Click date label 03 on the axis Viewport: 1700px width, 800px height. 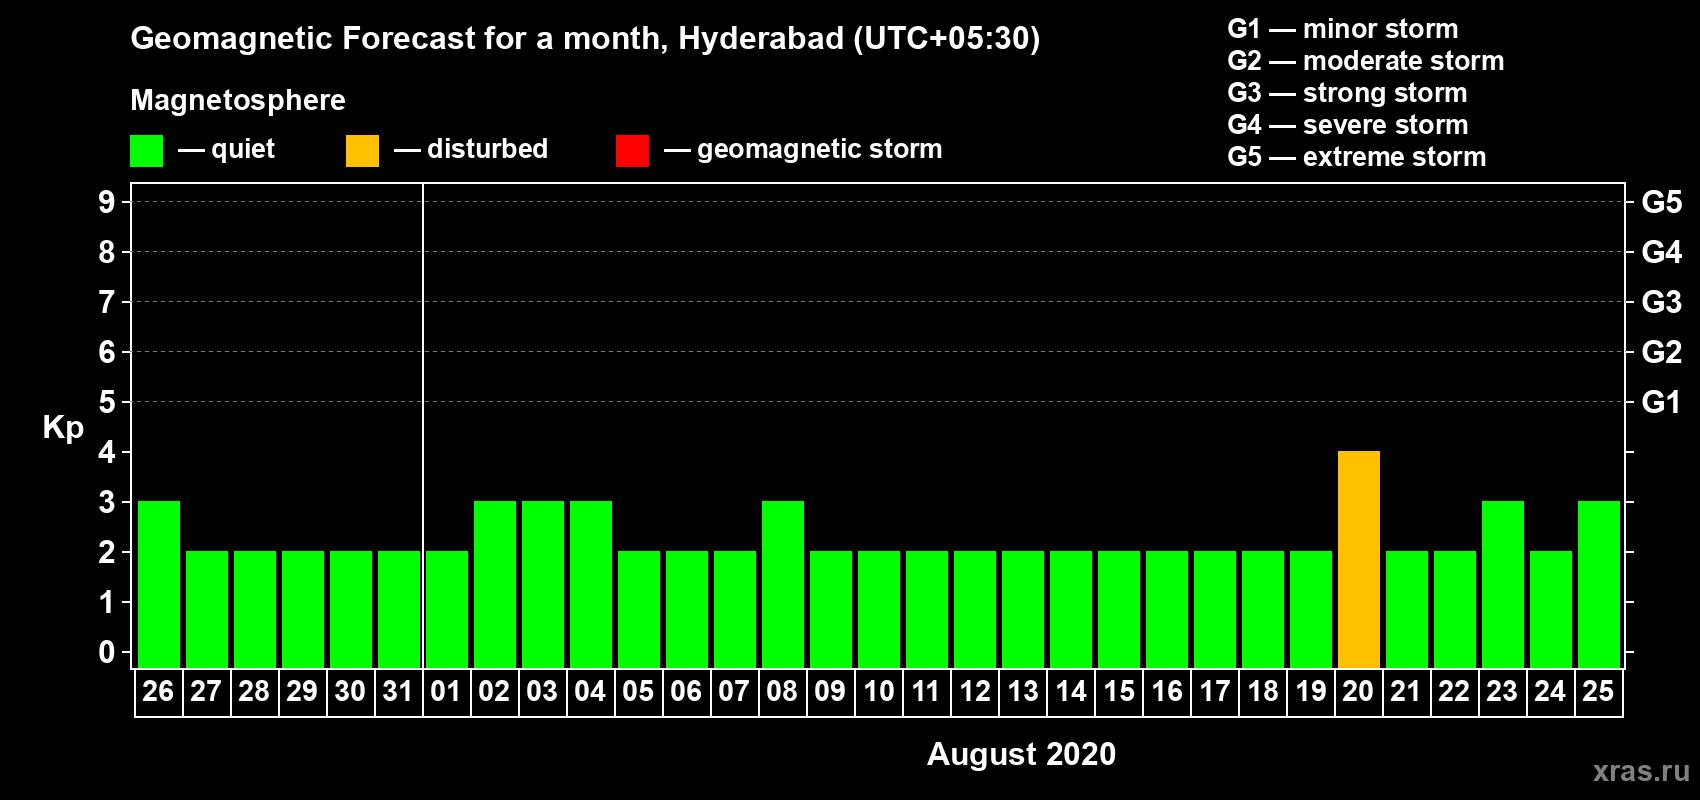click(542, 691)
